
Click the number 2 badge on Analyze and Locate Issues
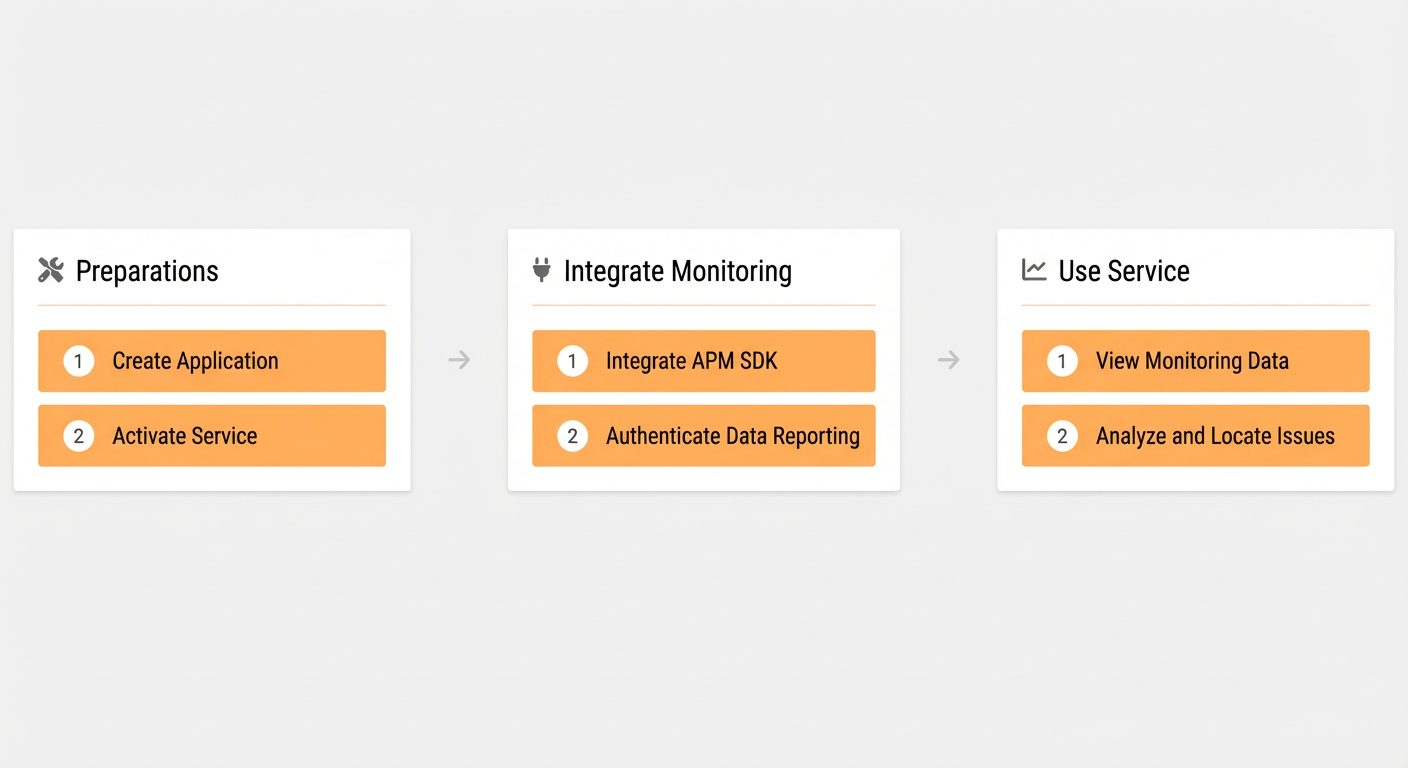(1062, 436)
